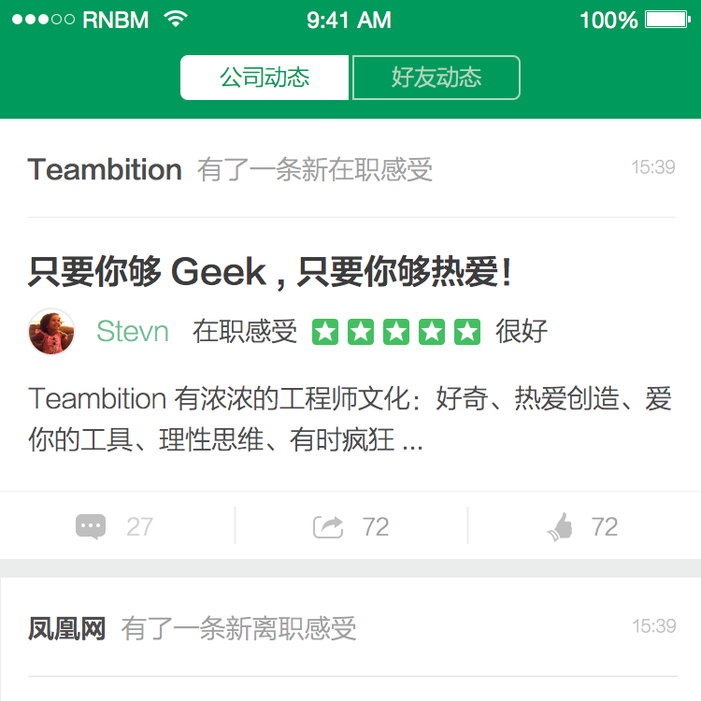Tap the comment count 27
The height and width of the screenshot is (701, 701).
[x=139, y=527]
